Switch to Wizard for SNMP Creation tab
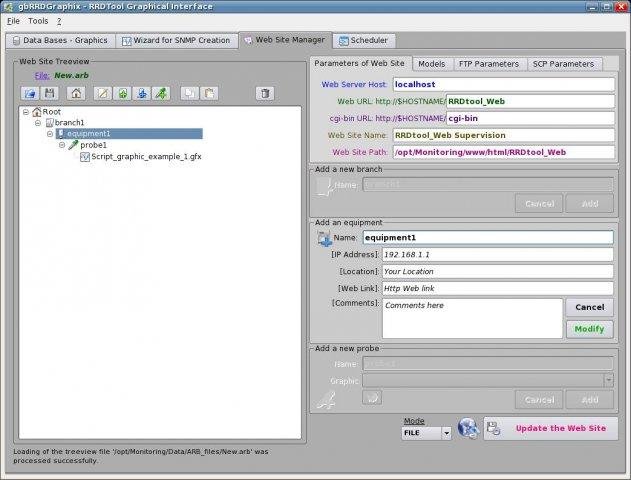This screenshot has height=480, width=631. point(176,41)
